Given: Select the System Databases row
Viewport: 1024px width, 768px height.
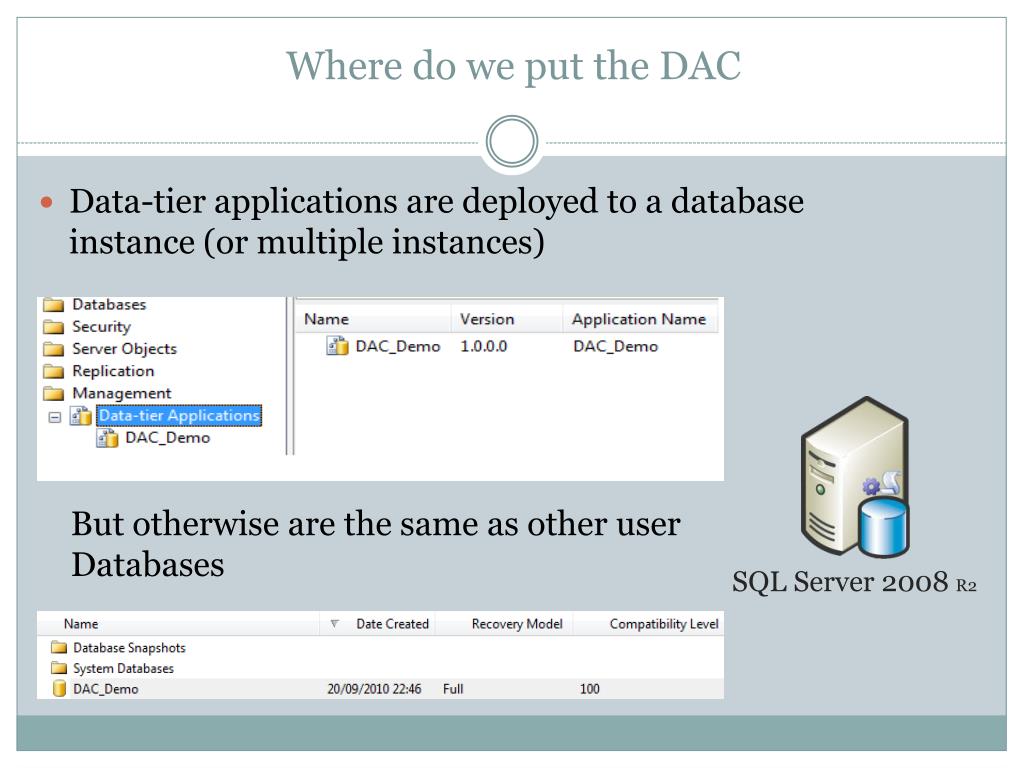Looking at the screenshot, I should point(123,668).
